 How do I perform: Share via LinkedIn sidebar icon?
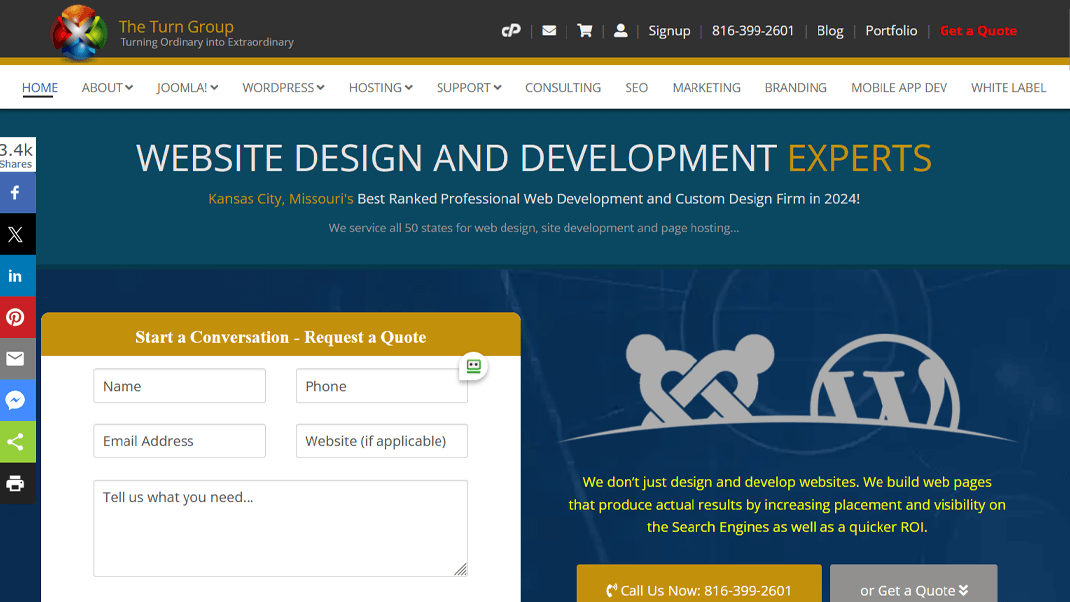pos(17,276)
